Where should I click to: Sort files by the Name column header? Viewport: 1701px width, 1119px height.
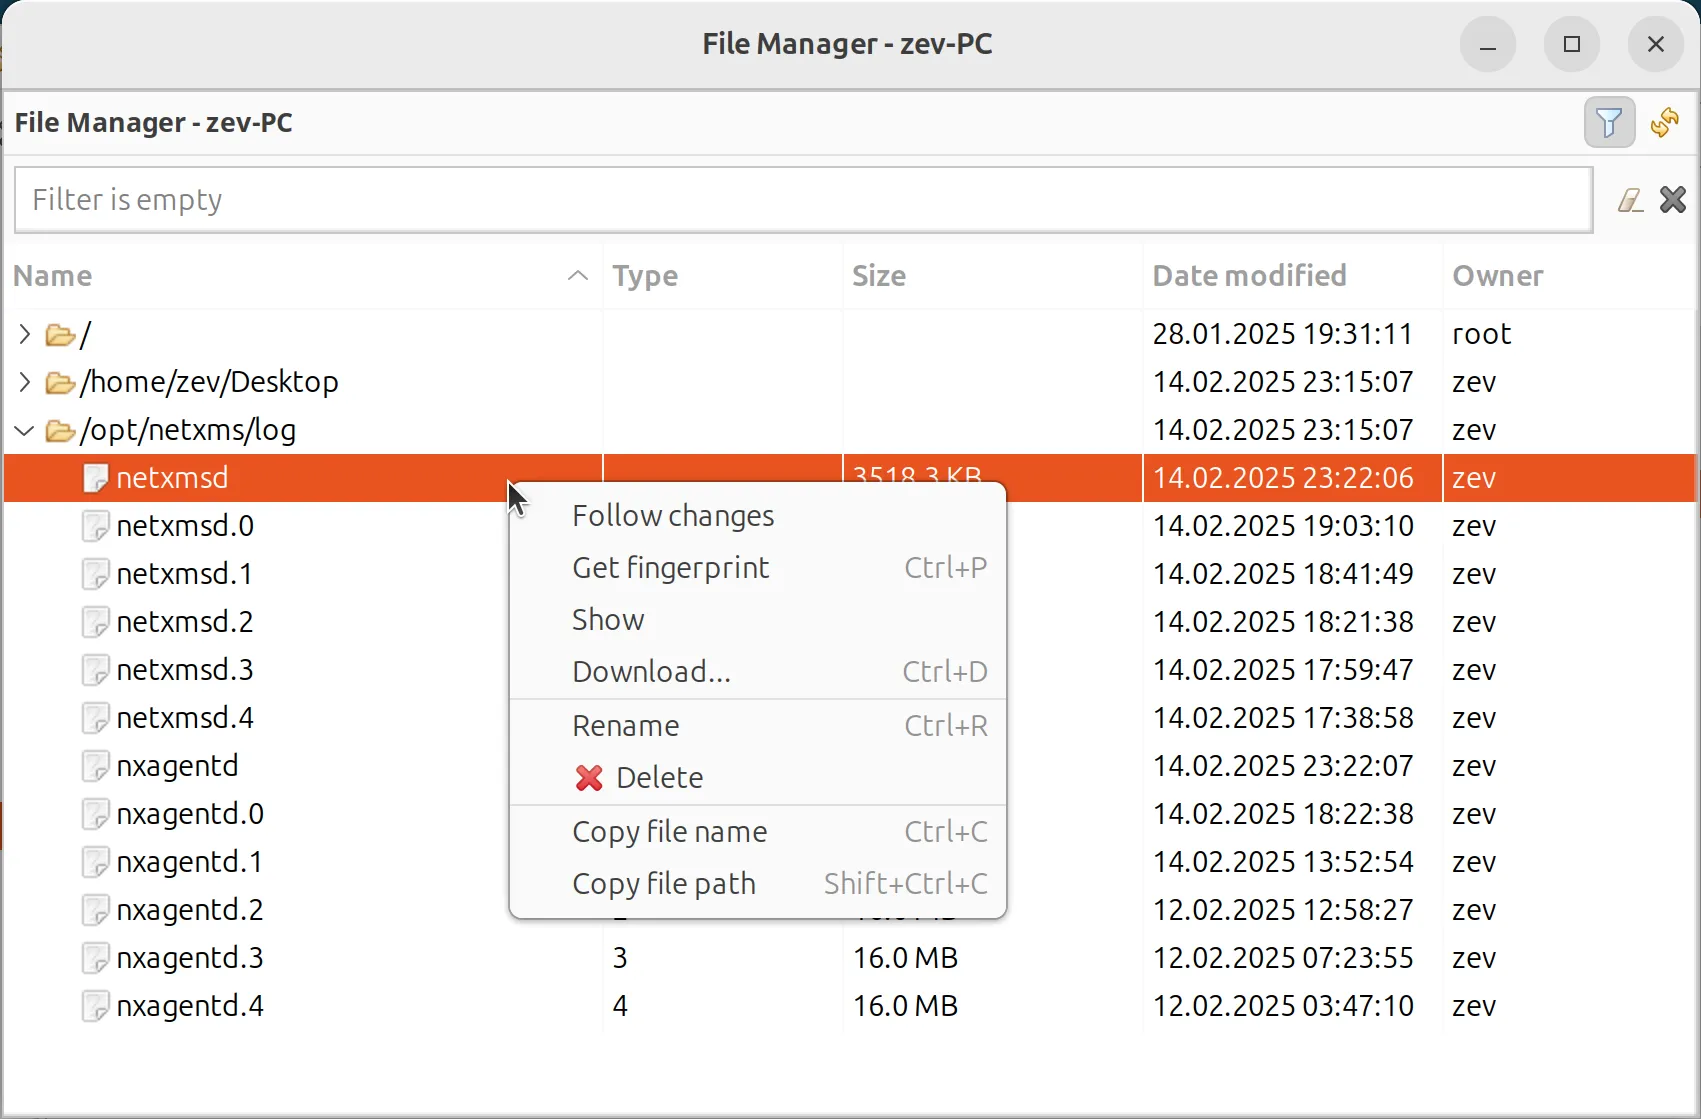52,276
